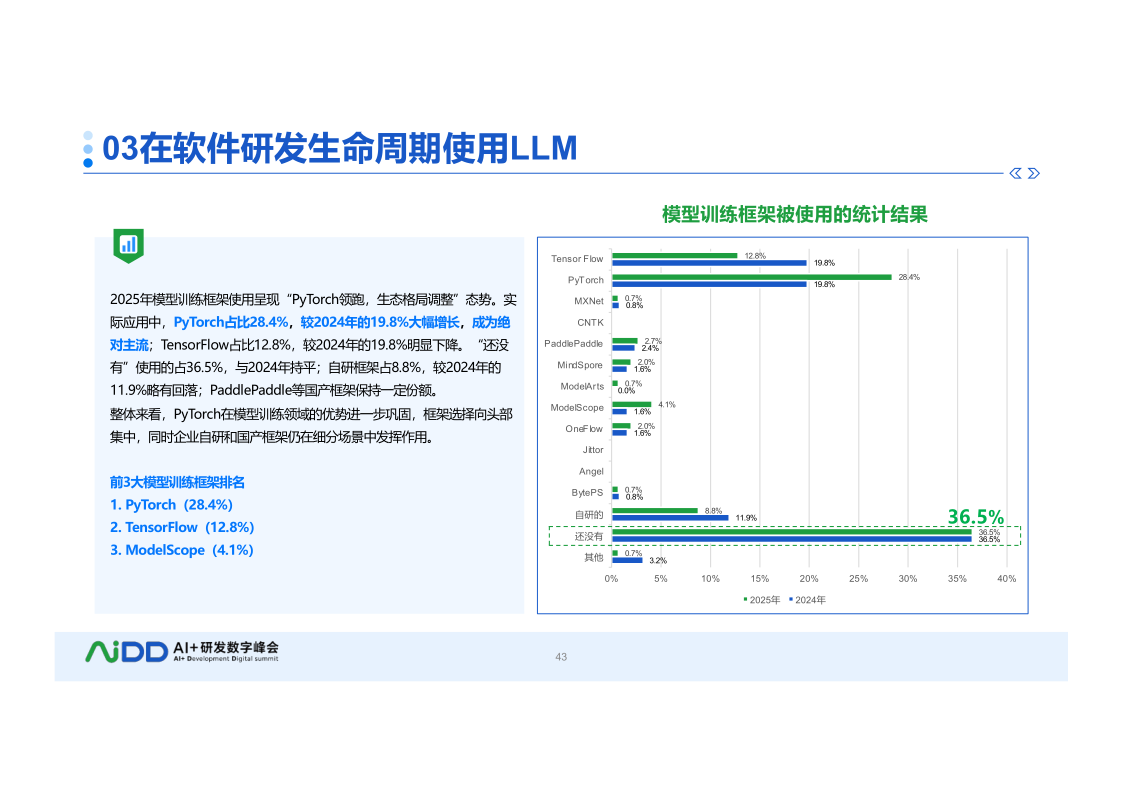This screenshot has width=1123, height=794.
Task: Click the Jittor axis label
Action: (x=592, y=450)
